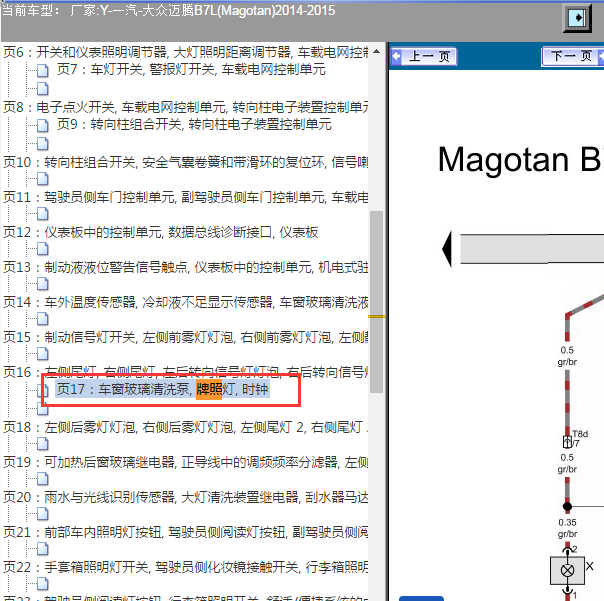Select 页16 左侧尾灯, 右侧尾灯 entry
Screen dimensions: 604x601
point(186,372)
